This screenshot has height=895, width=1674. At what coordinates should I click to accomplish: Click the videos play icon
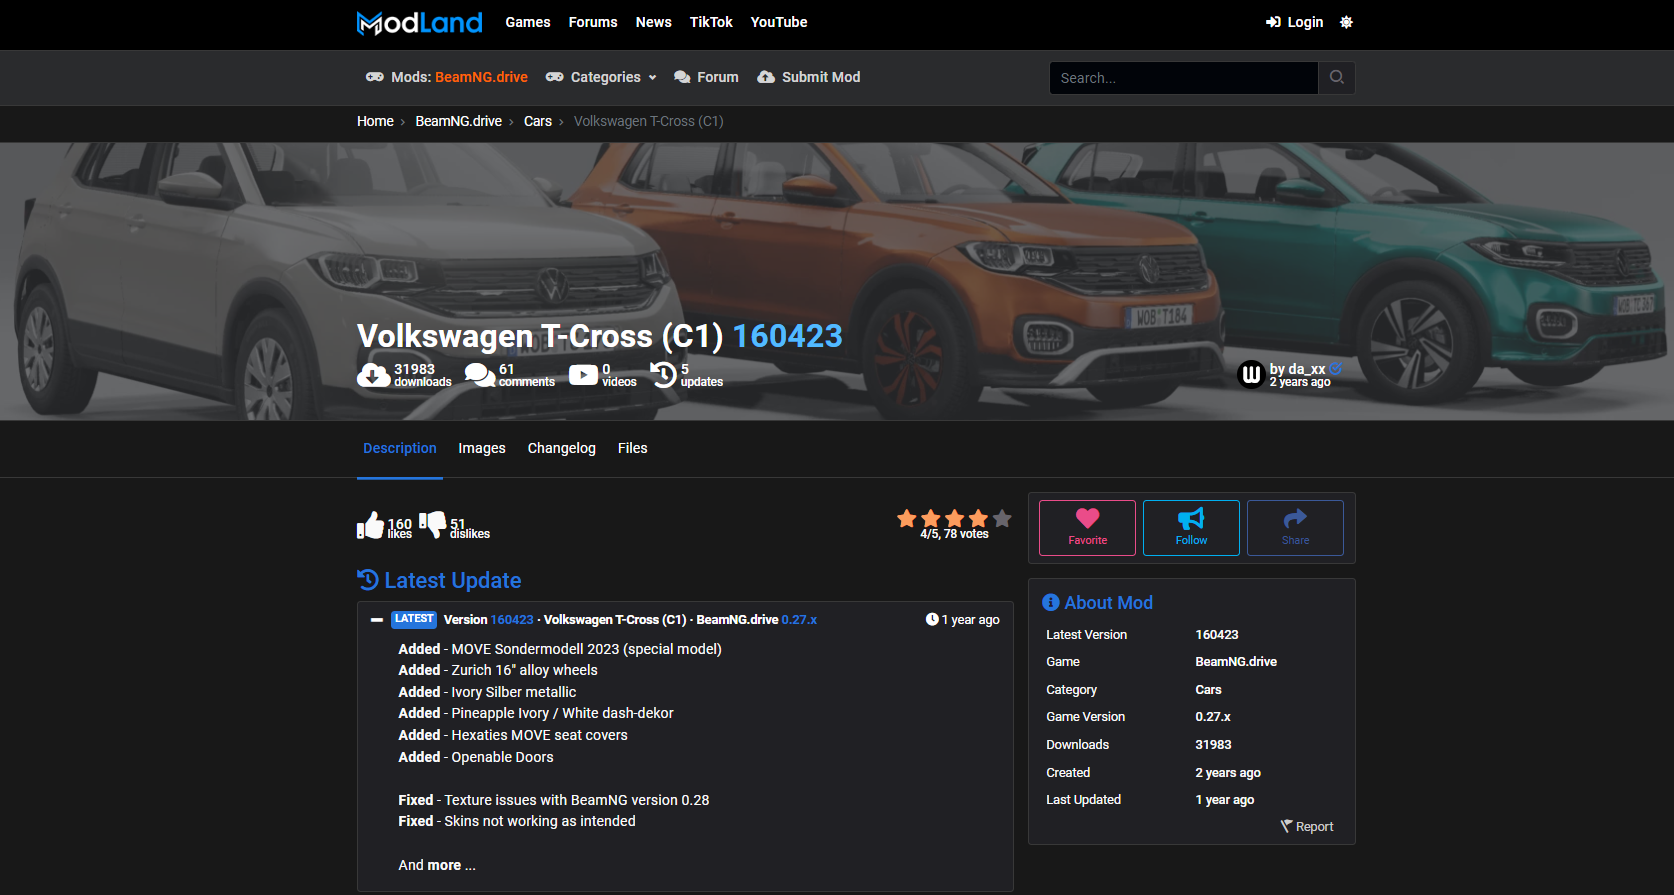coord(583,375)
